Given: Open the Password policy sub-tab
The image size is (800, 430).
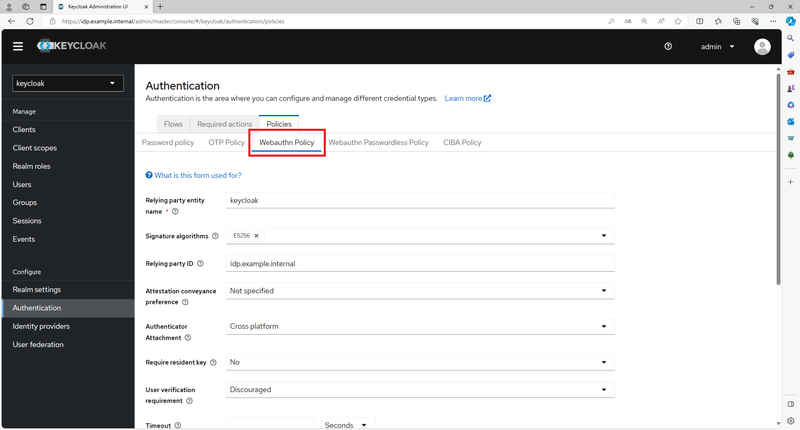Looking at the screenshot, I should [x=168, y=142].
